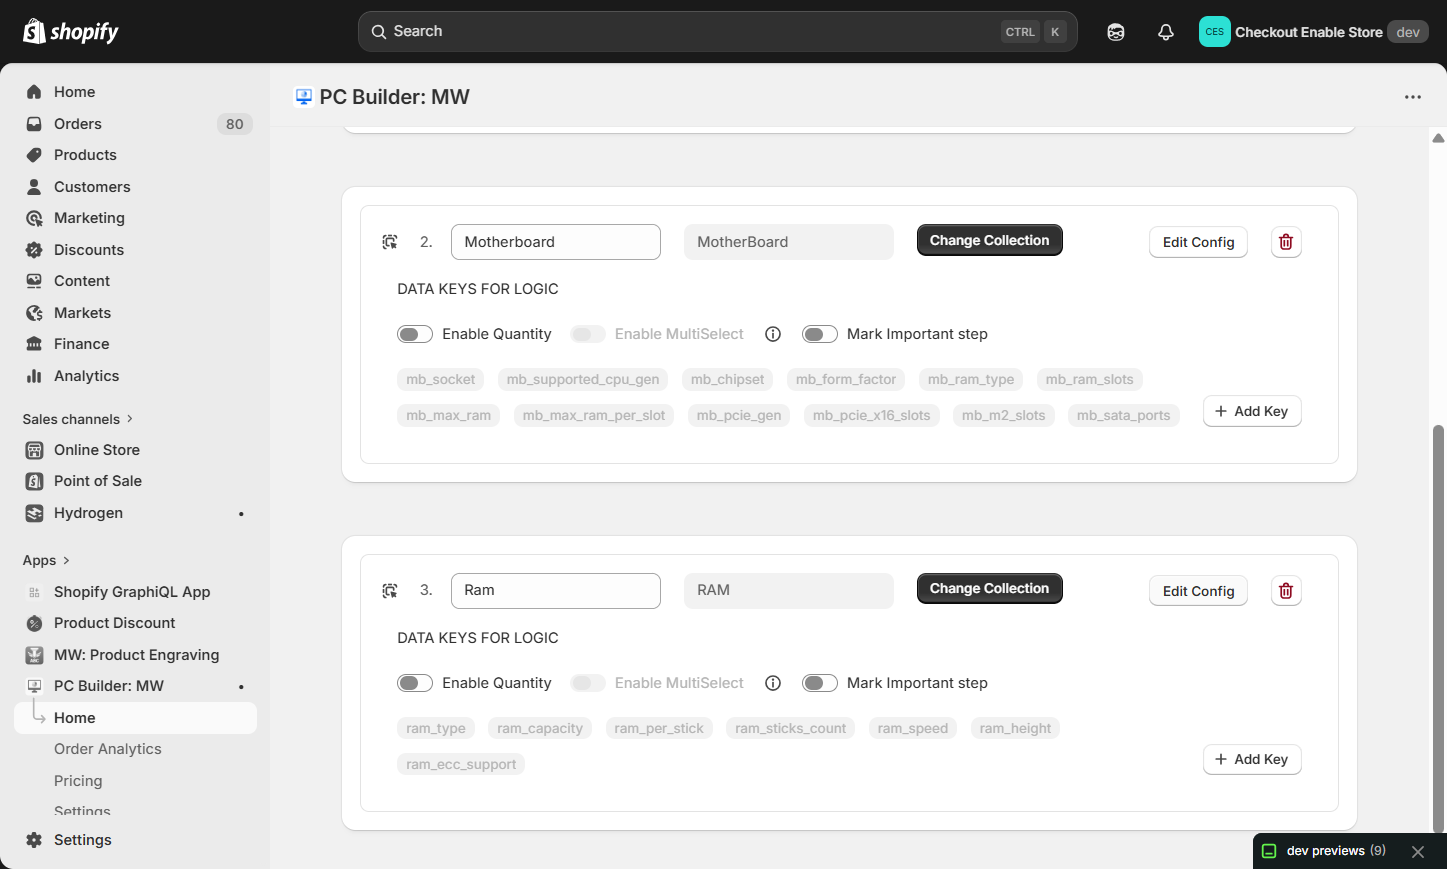Toggle Enable Quantity for Motherboard
Viewport: 1447px width, 869px height.
click(x=415, y=334)
